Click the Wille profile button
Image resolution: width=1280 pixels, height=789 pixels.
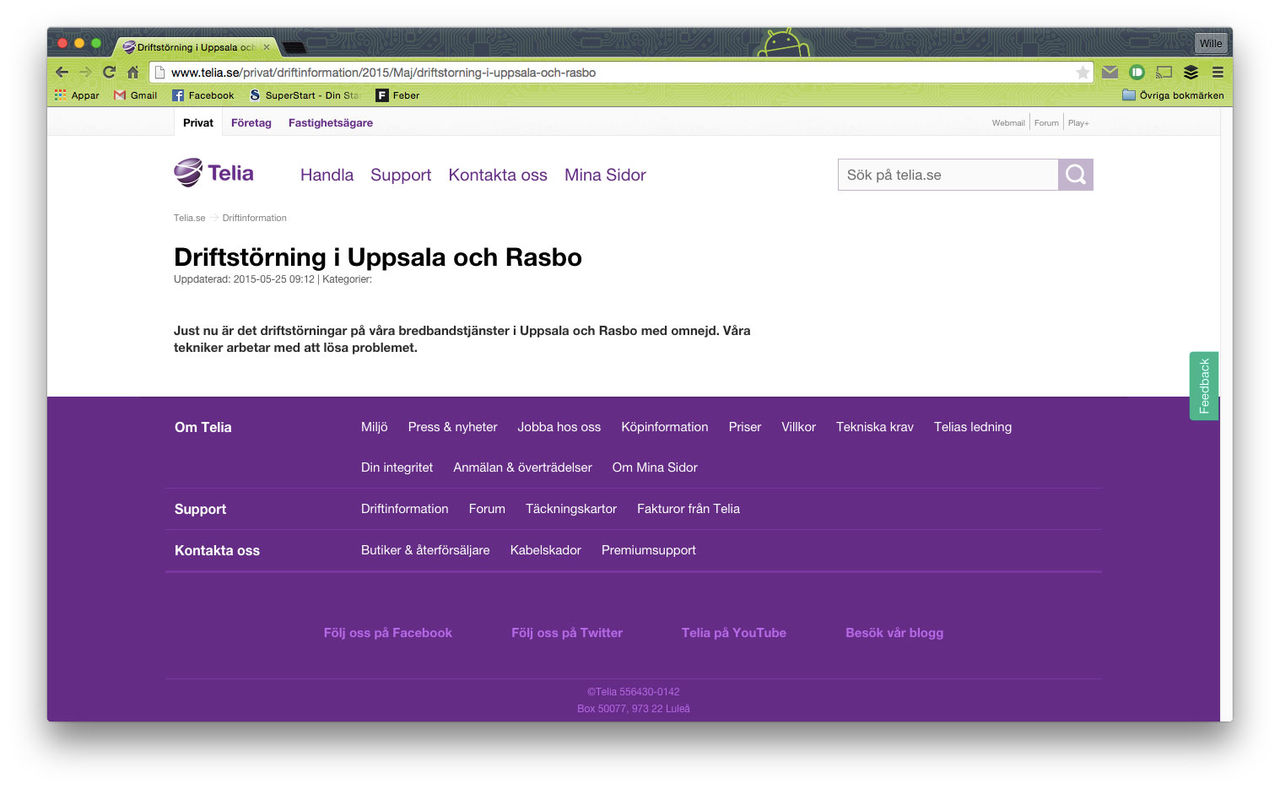pos(1210,43)
